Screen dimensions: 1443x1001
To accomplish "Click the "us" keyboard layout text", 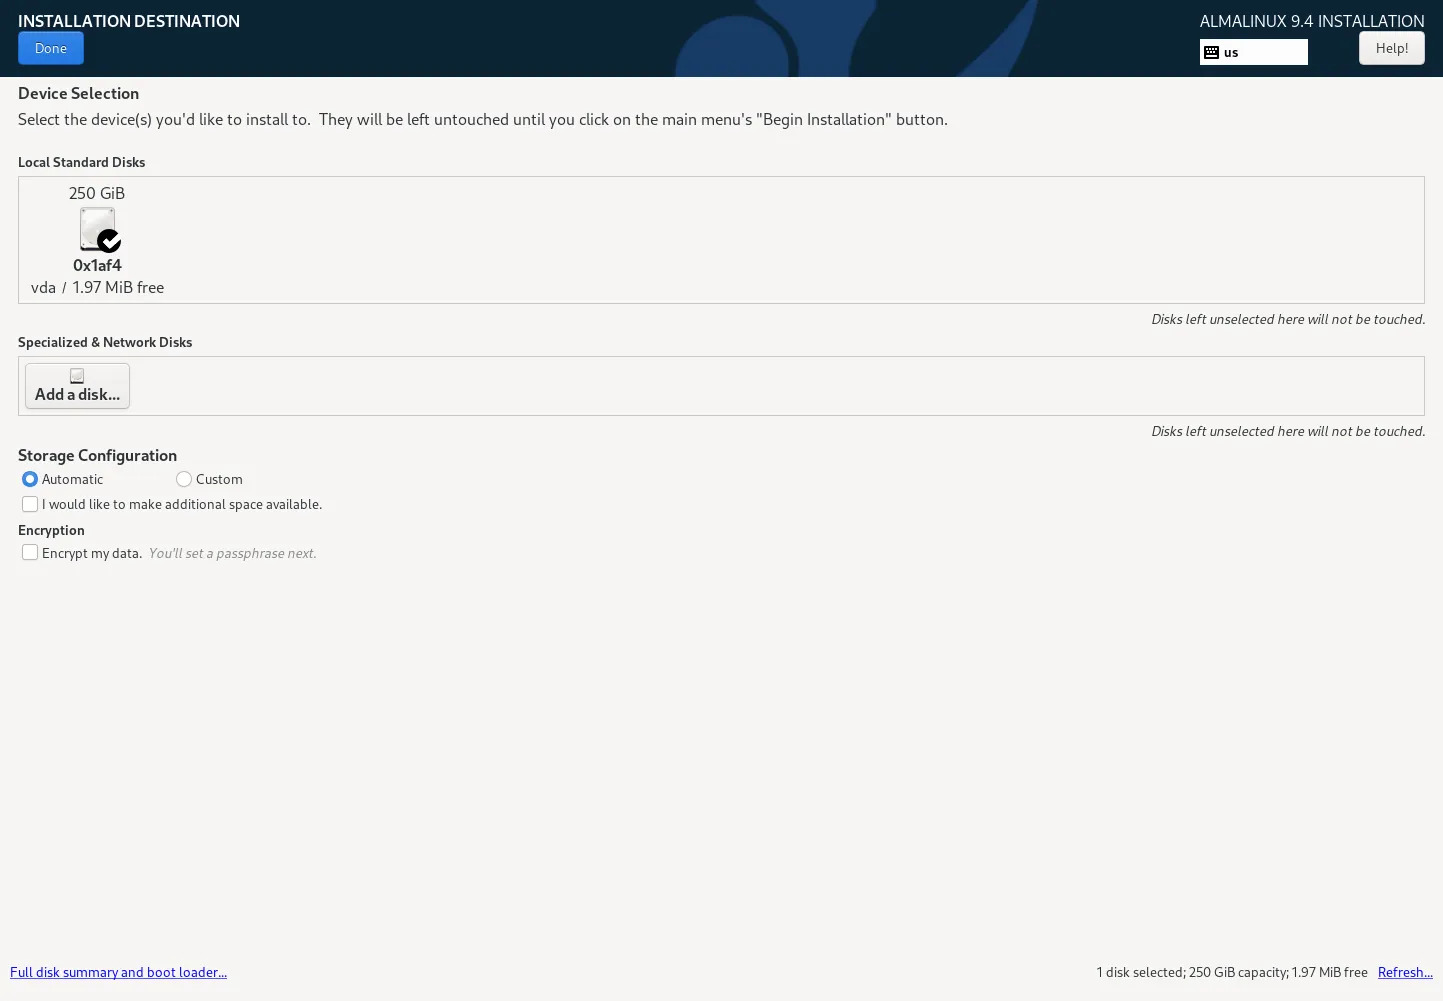I will 1231,52.
